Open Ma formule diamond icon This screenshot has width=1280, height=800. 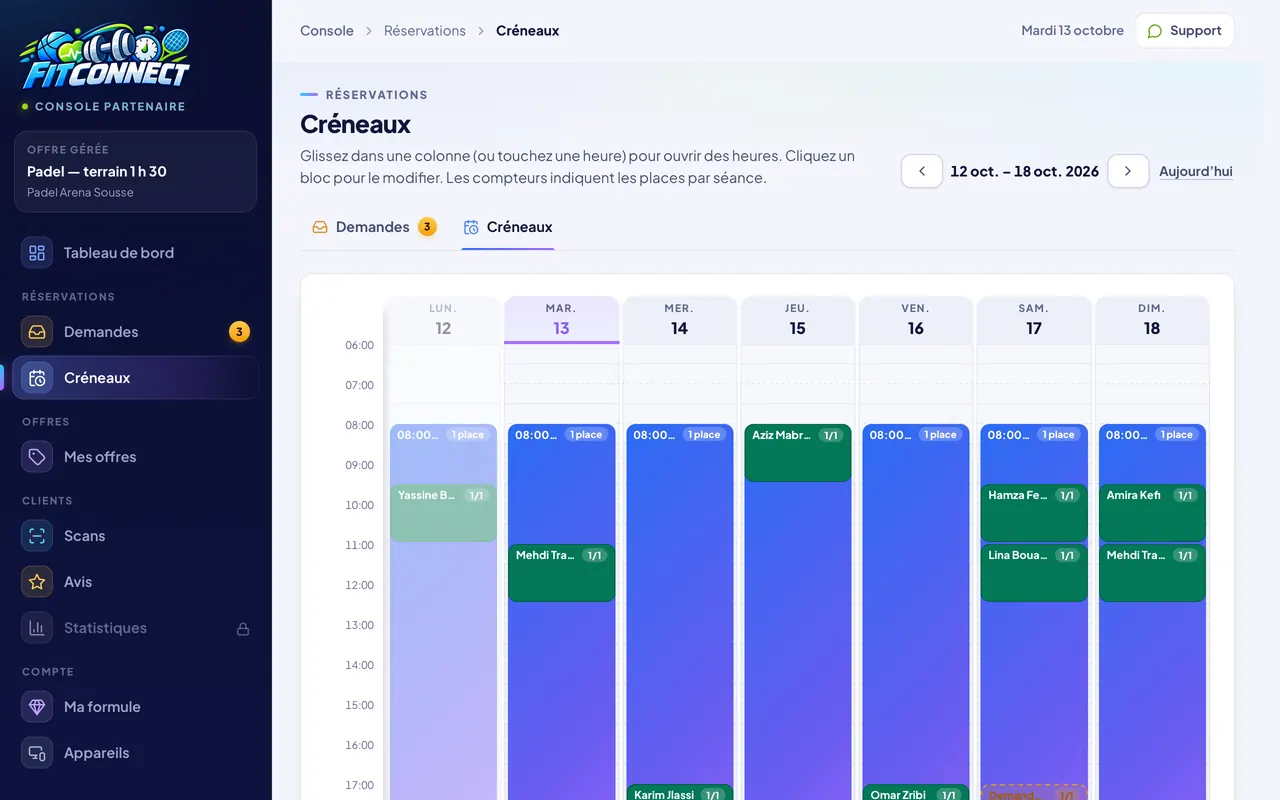point(37,707)
